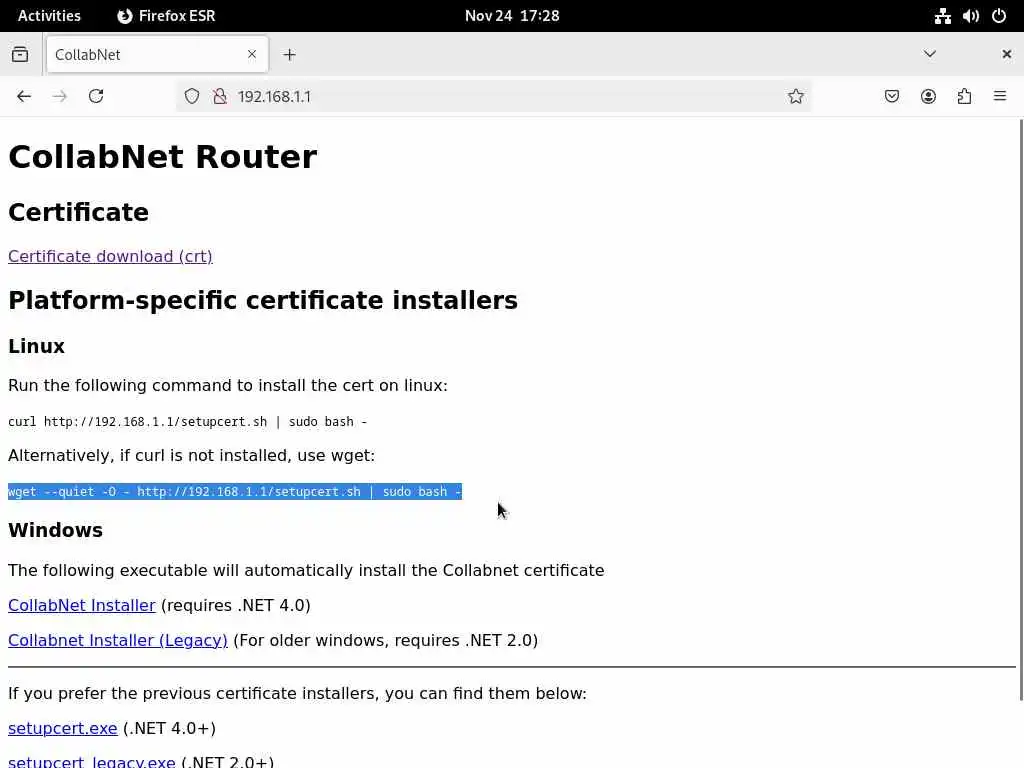Close the Firefox window
Viewport: 1024px width, 768px height.
[1006, 54]
